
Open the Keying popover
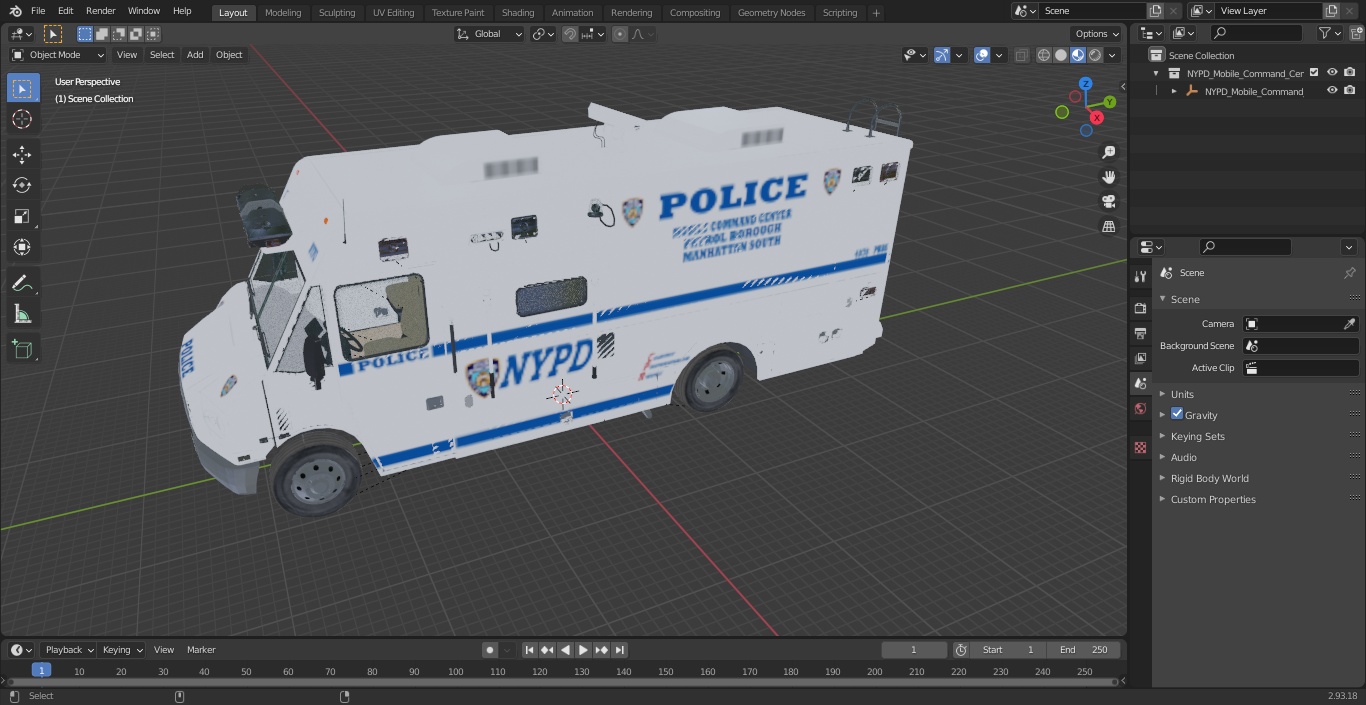pos(121,650)
